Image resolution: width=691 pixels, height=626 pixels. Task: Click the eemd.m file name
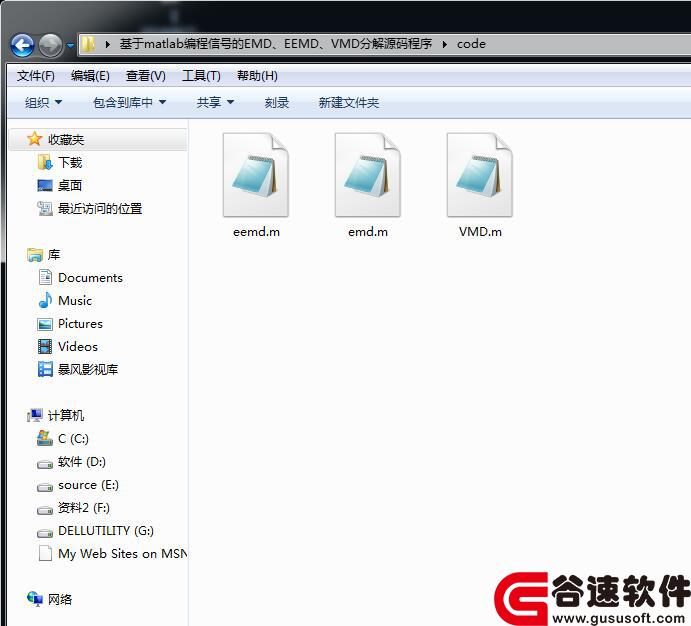[x=256, y=232]
